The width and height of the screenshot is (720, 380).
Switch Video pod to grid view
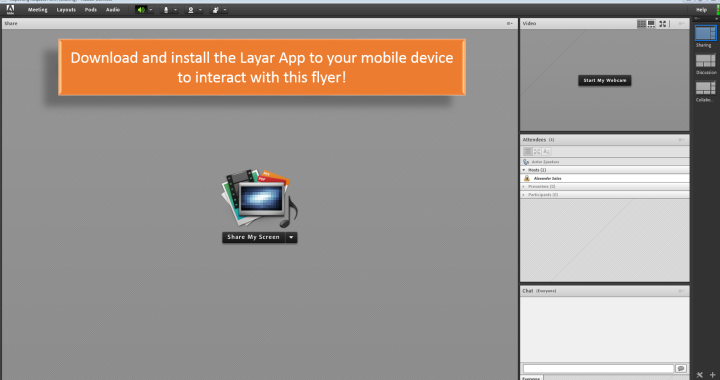click(641, 23)
